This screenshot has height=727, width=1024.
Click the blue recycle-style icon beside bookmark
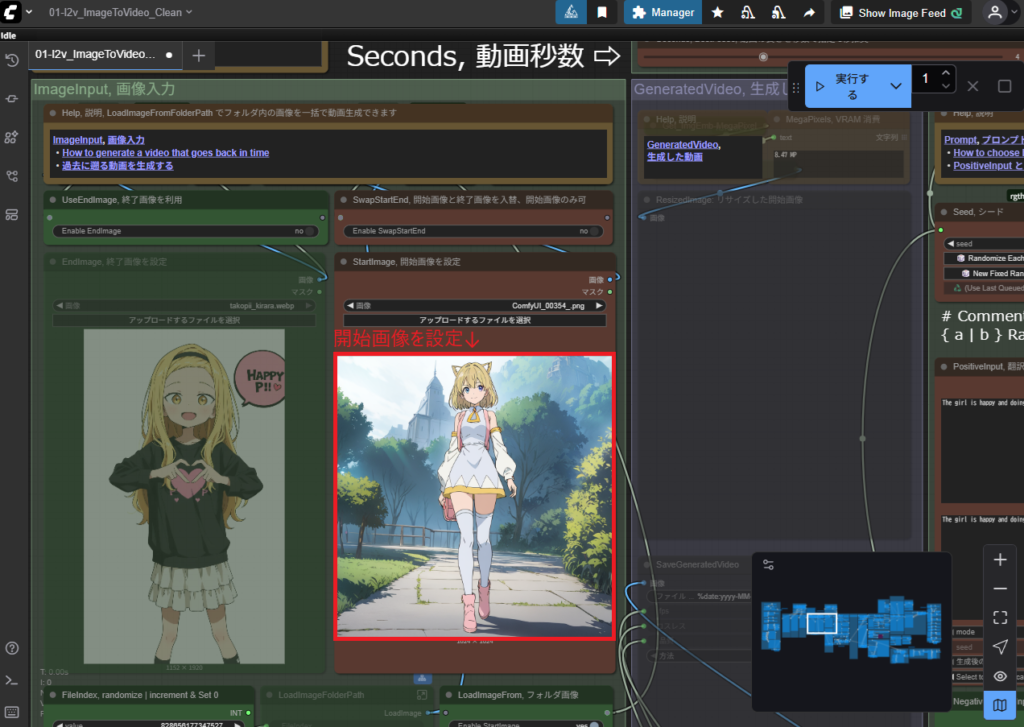tap(571, 12)
